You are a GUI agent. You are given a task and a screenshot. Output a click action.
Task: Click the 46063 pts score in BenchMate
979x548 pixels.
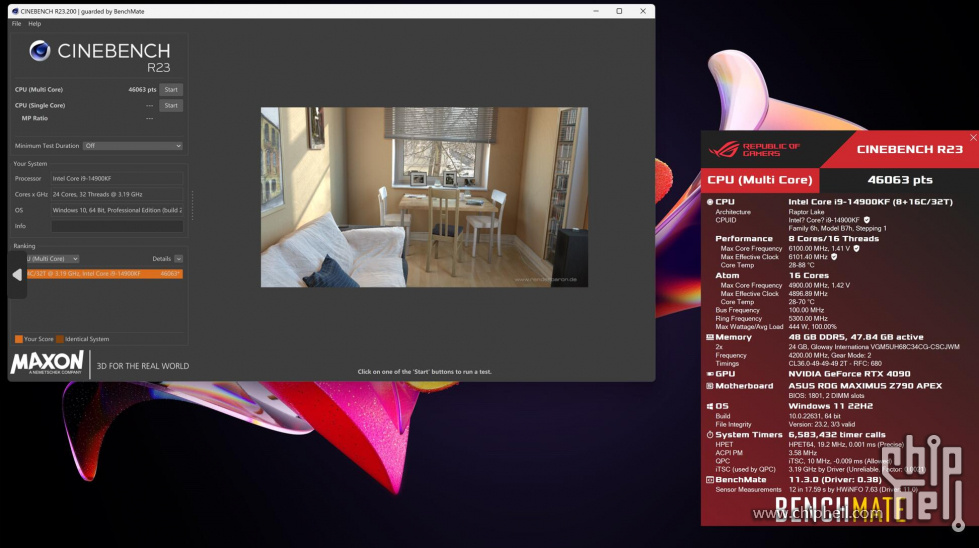[x=900, y=180]
